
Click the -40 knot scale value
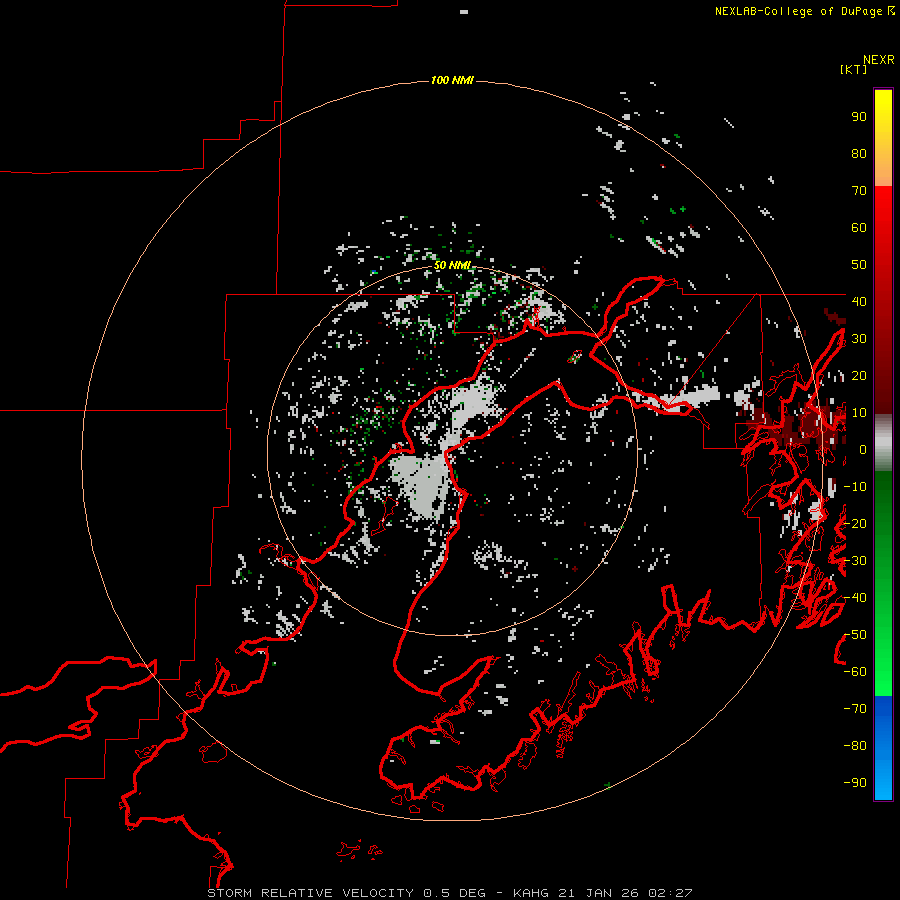click(x=855, y=598)
